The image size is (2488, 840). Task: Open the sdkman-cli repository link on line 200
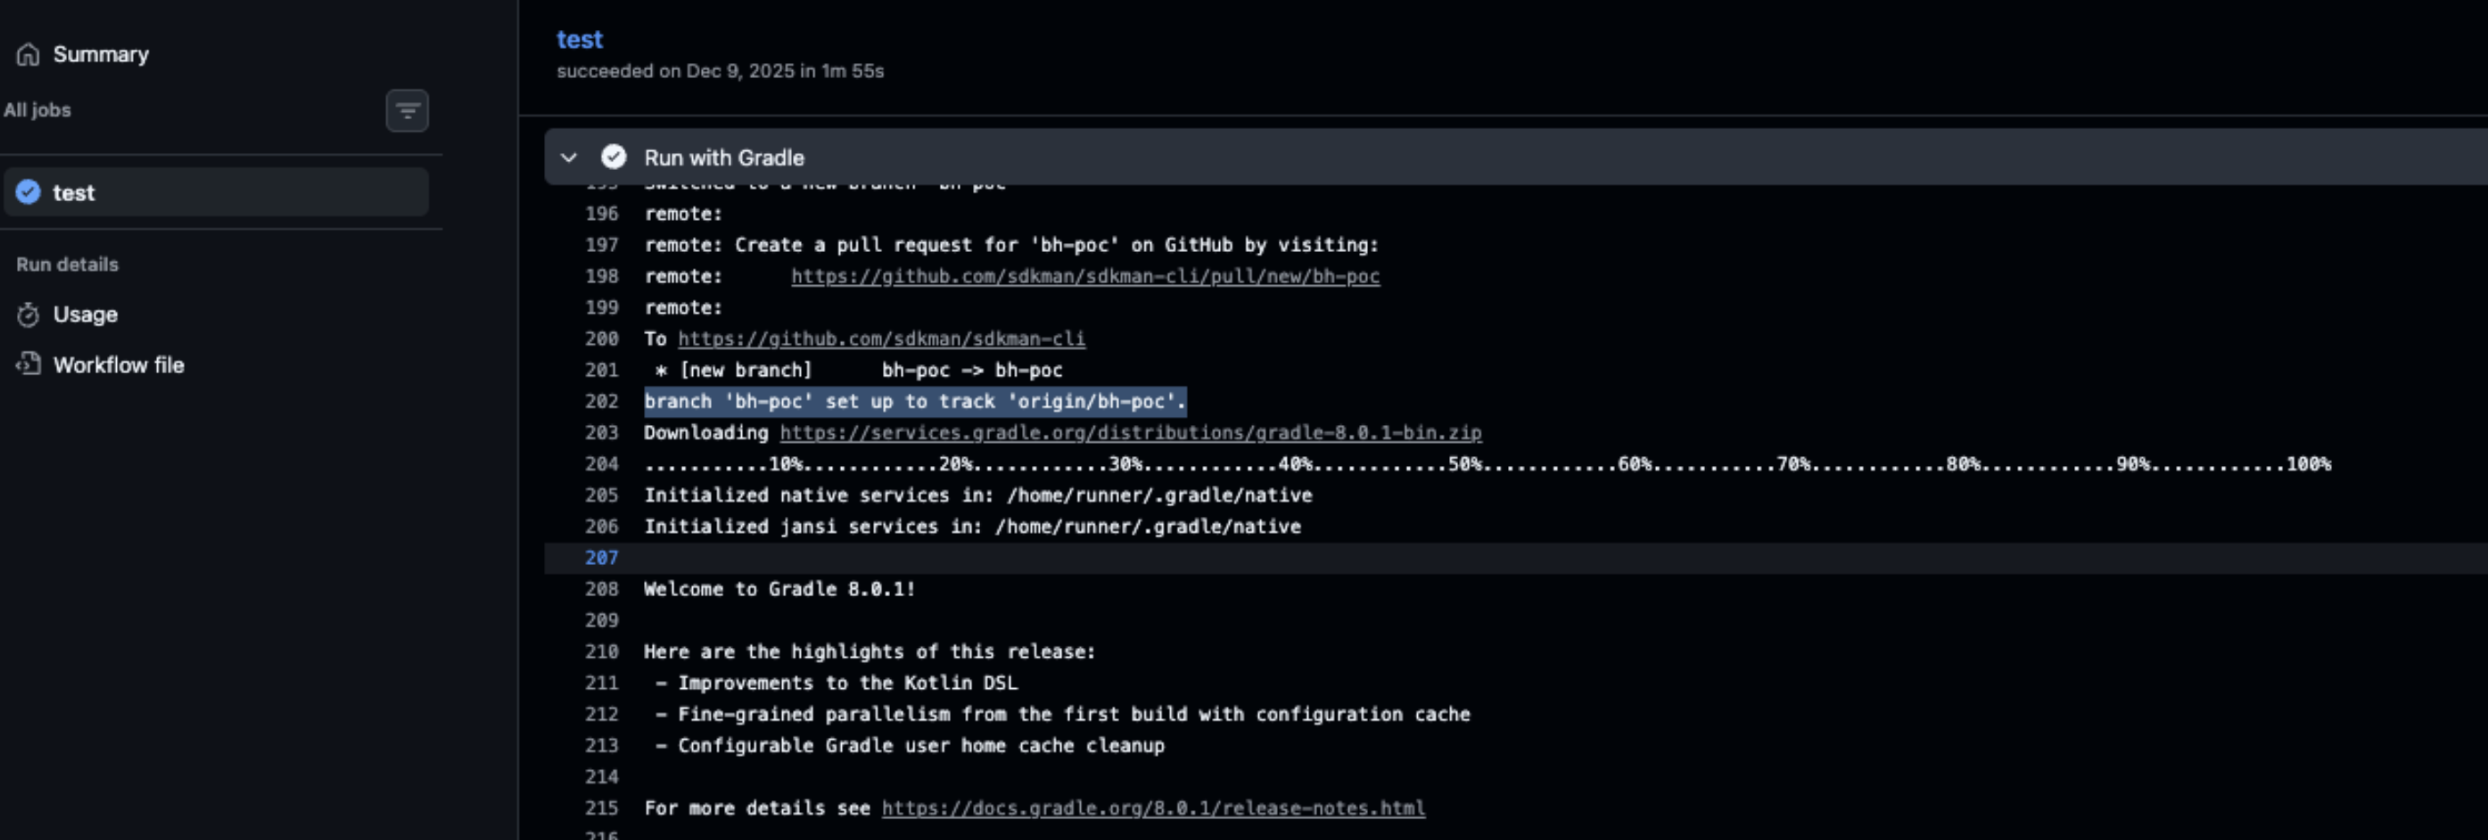(881, 339)
